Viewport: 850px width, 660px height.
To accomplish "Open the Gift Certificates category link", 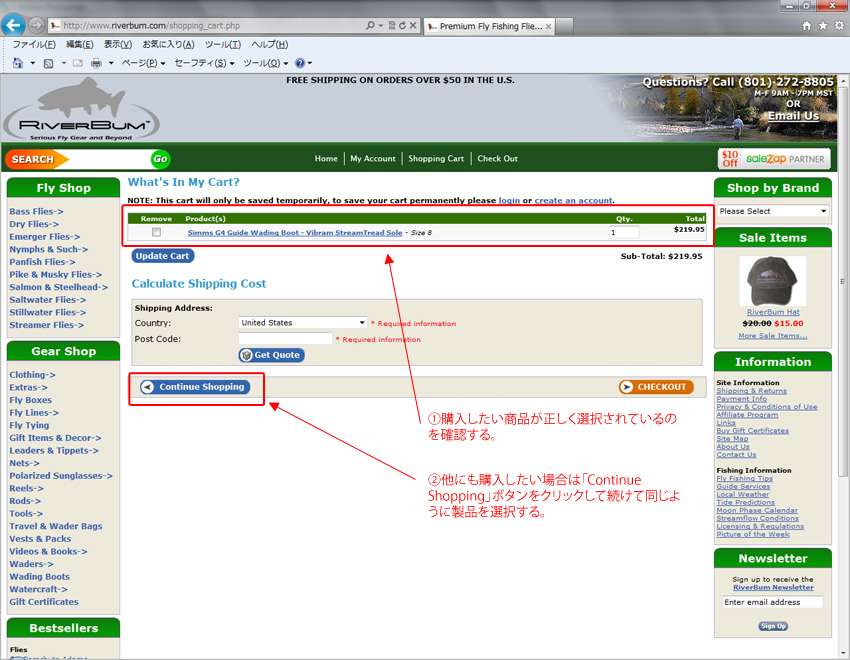I will click(44, 602).
